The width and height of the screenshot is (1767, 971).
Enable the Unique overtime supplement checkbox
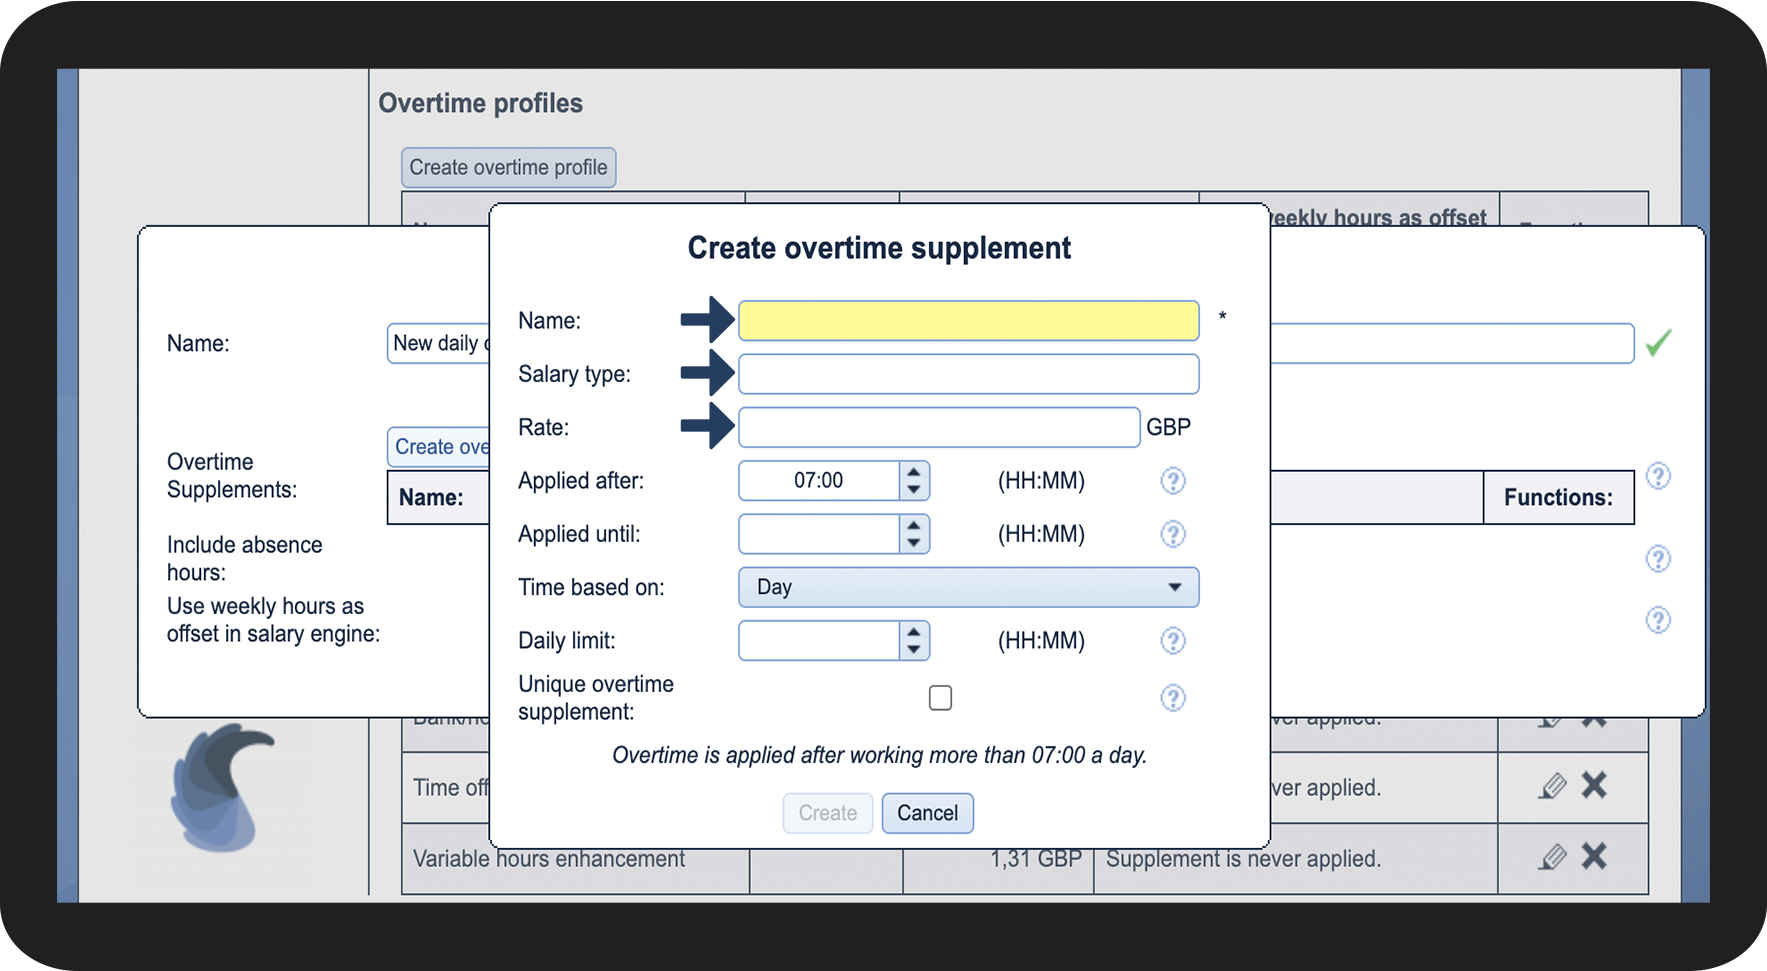coord(940,698)
